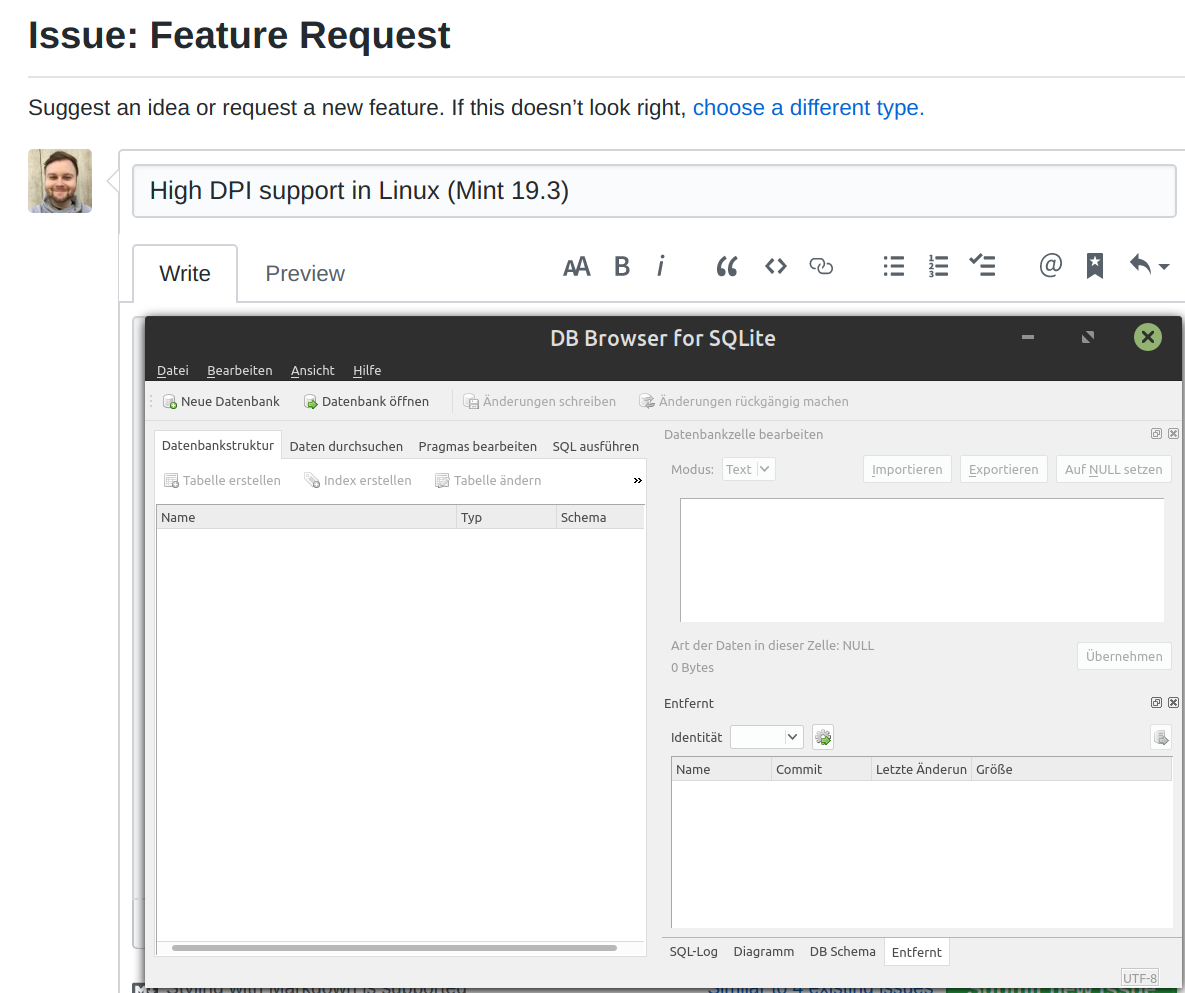Click the user avatar thumbnail

pyautogui.click(x=60, y=181)
